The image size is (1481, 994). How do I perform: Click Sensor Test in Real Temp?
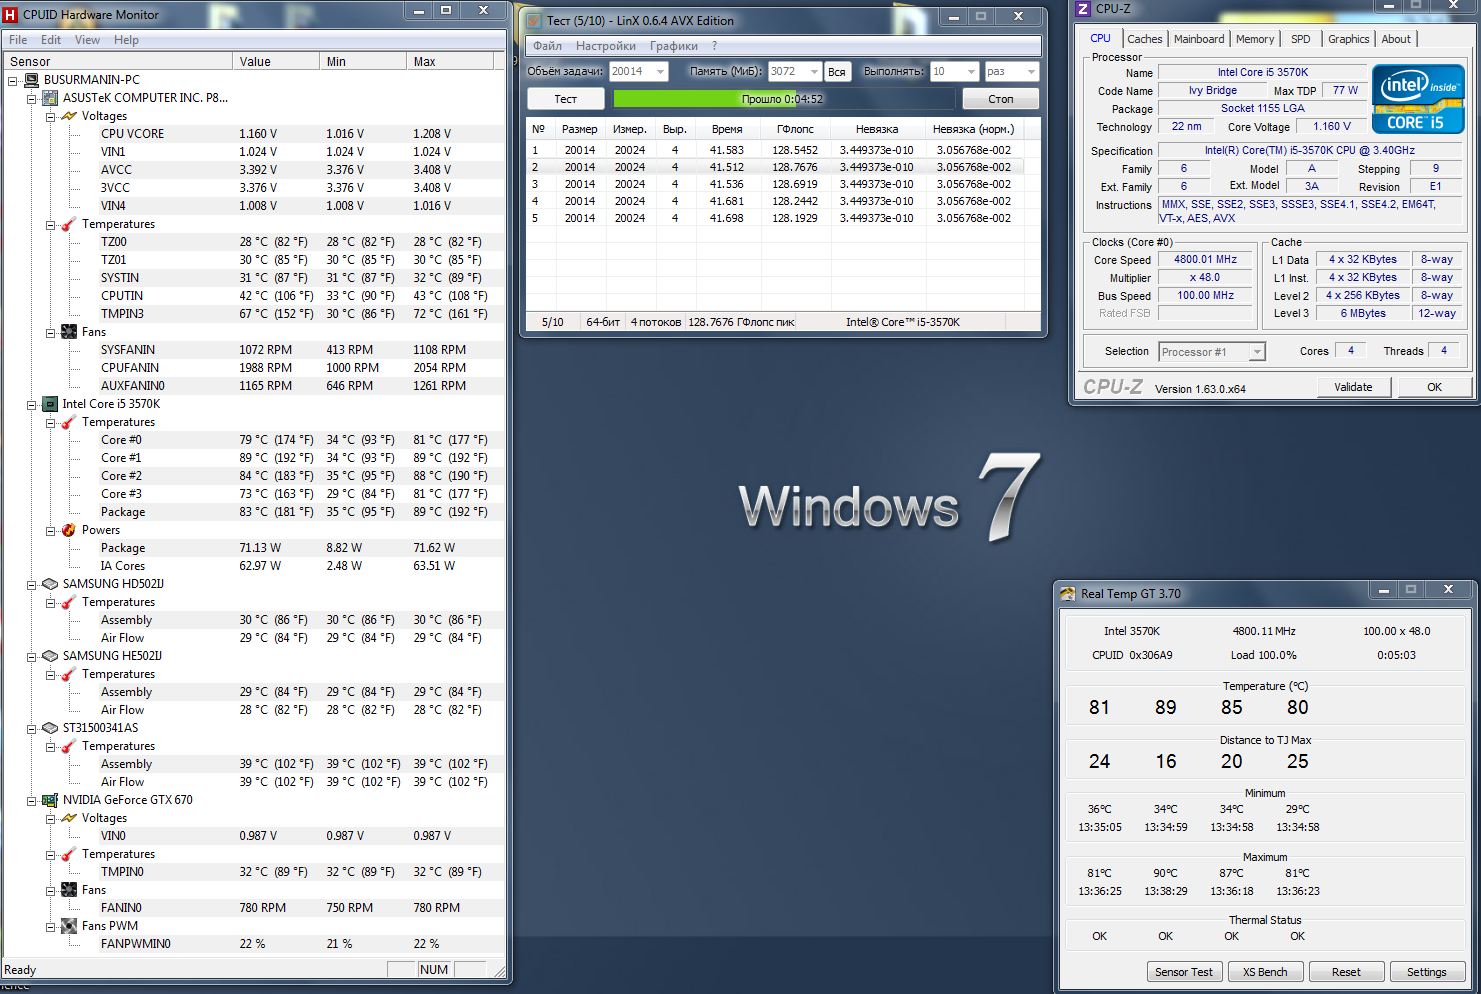(x=1183, y=972)
